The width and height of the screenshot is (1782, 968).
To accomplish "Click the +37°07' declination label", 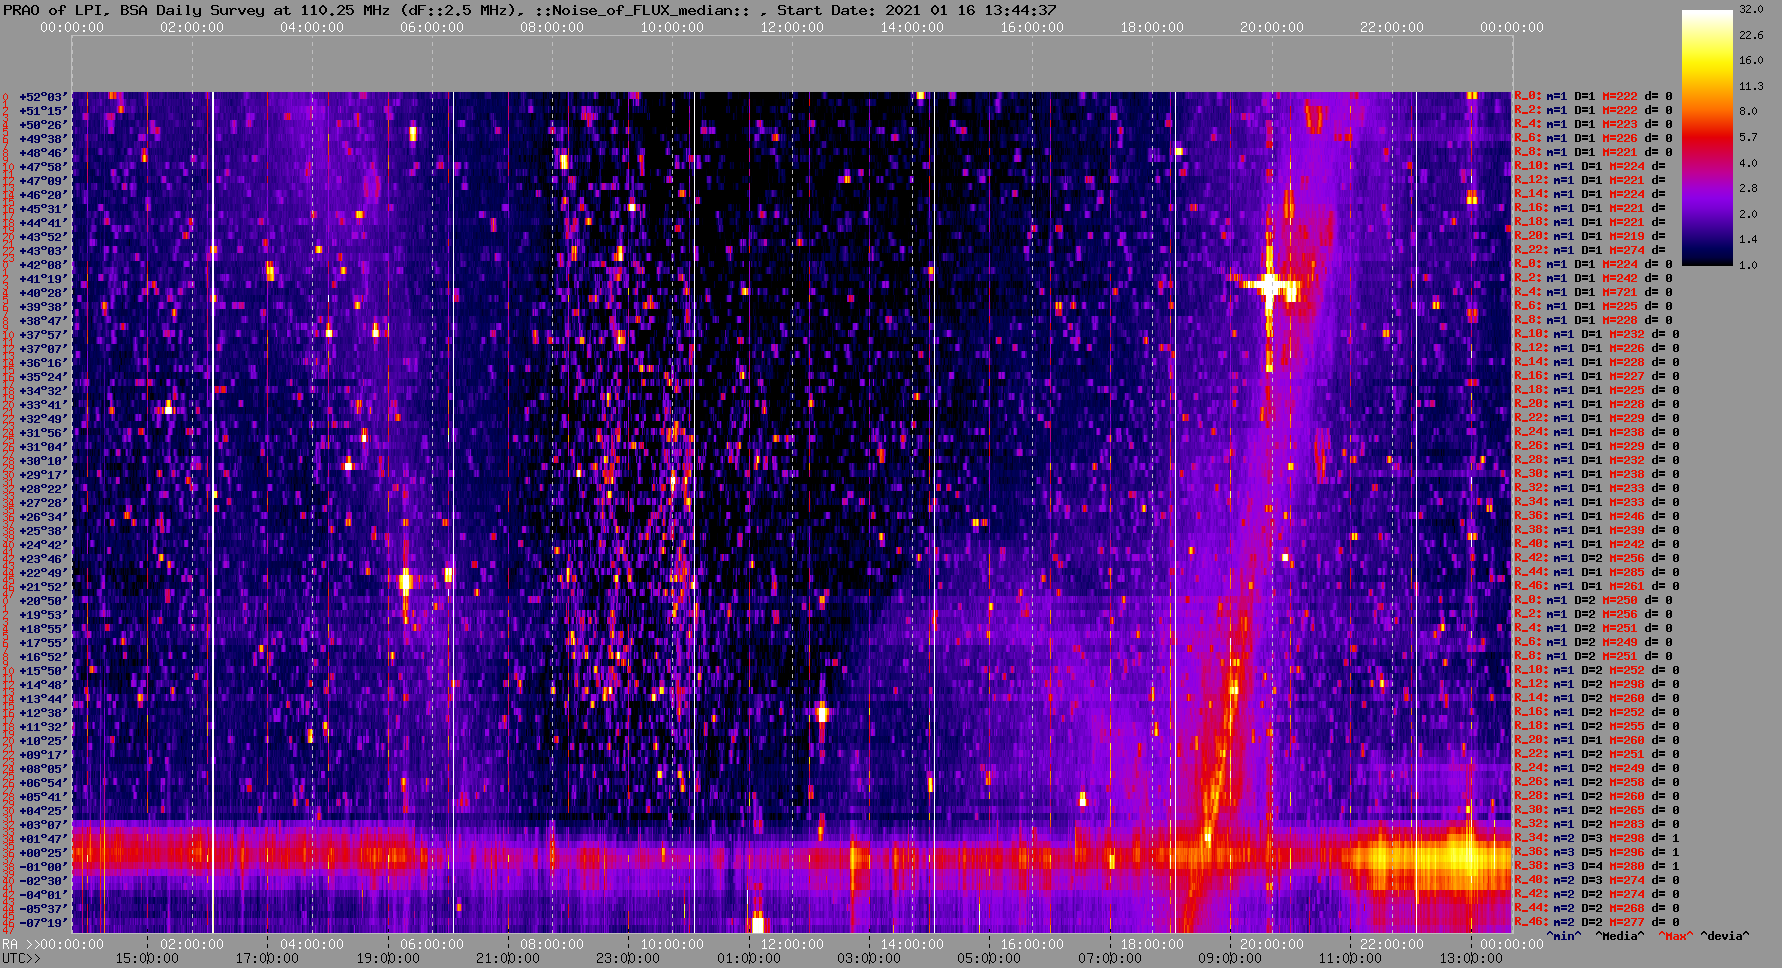I will pyautogui.click(x=42, y=349).
